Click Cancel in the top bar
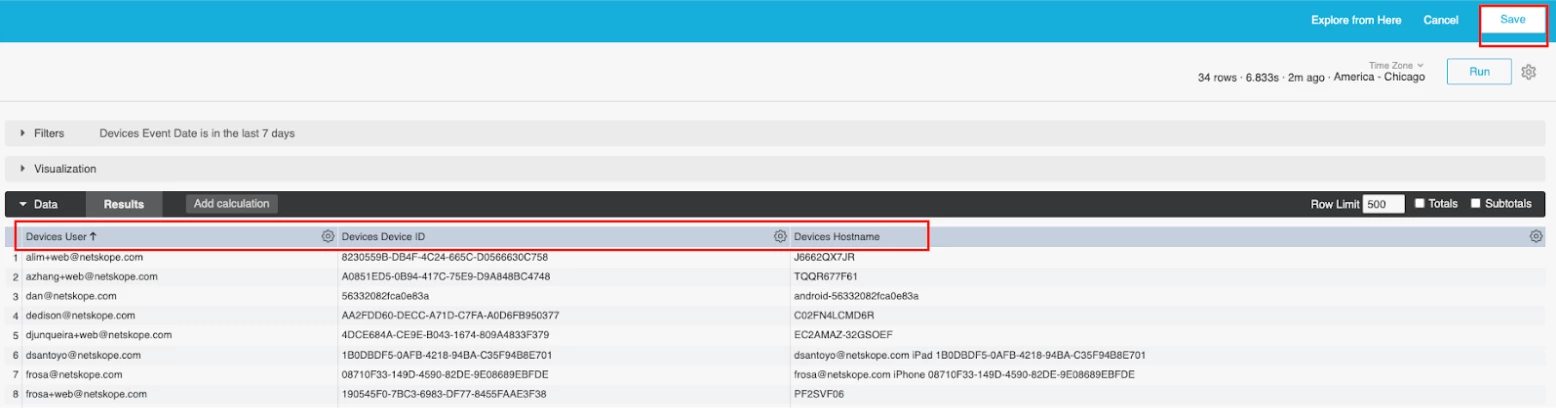The height and width of the screenshot is (410, 1556). pos(1440,20)
